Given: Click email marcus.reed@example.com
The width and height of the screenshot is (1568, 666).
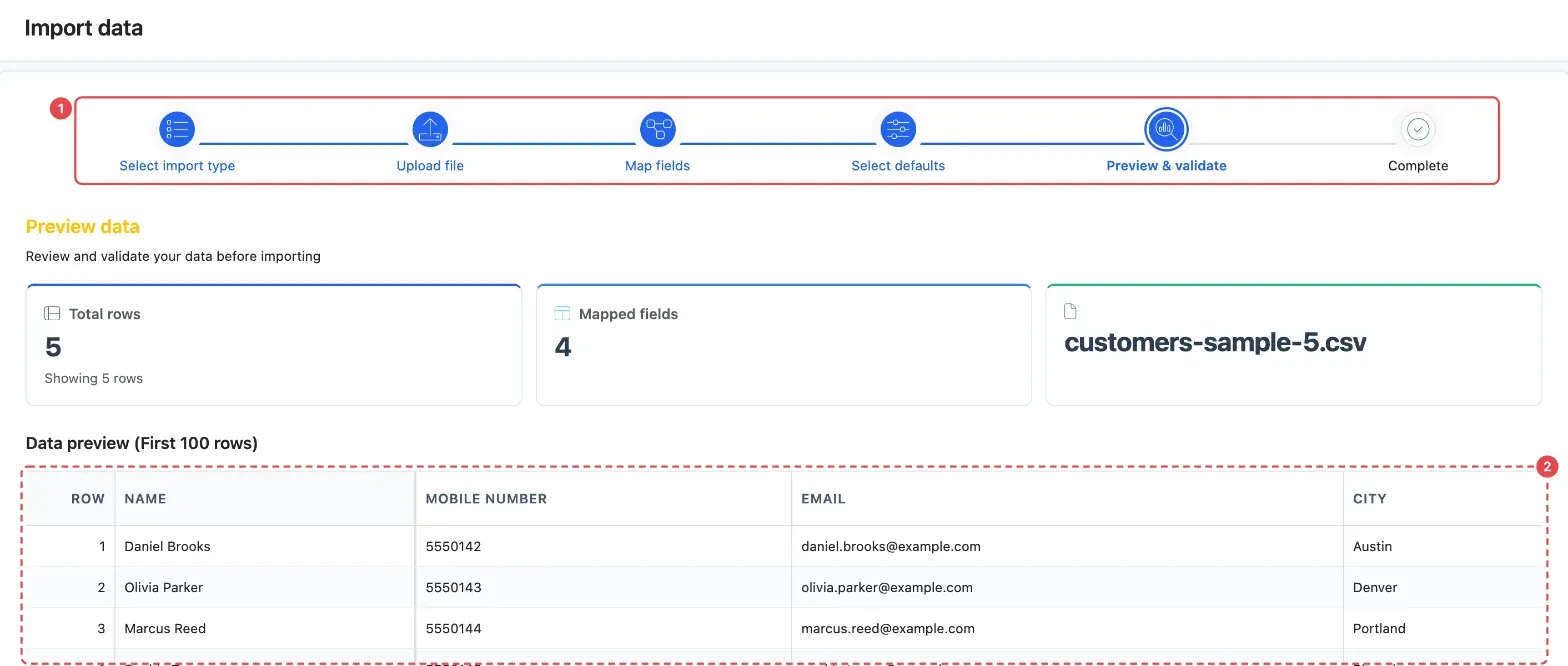Looking at the screenshot, I should coord(888,629).
